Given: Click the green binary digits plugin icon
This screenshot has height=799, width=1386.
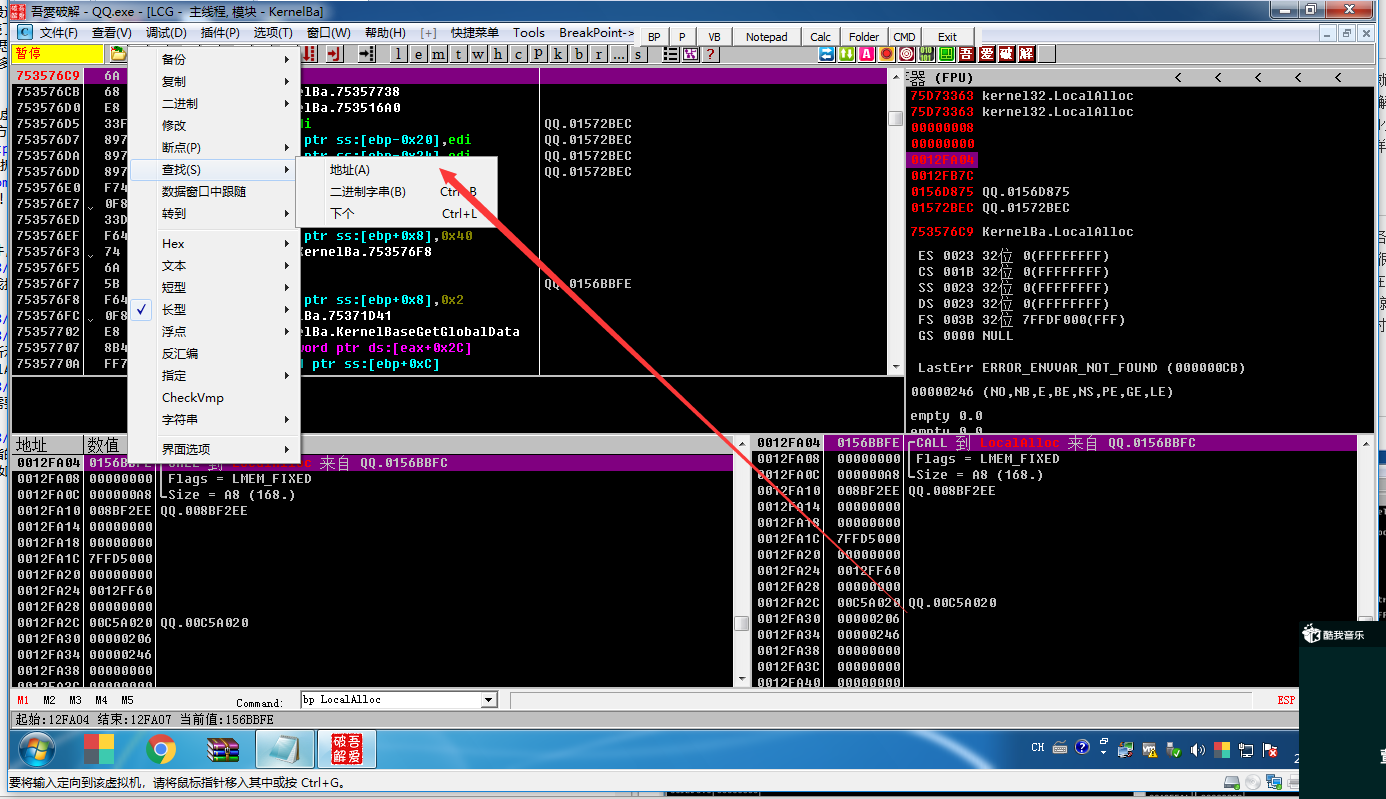Looking at the screenshot, I should [x=926, y=54].
